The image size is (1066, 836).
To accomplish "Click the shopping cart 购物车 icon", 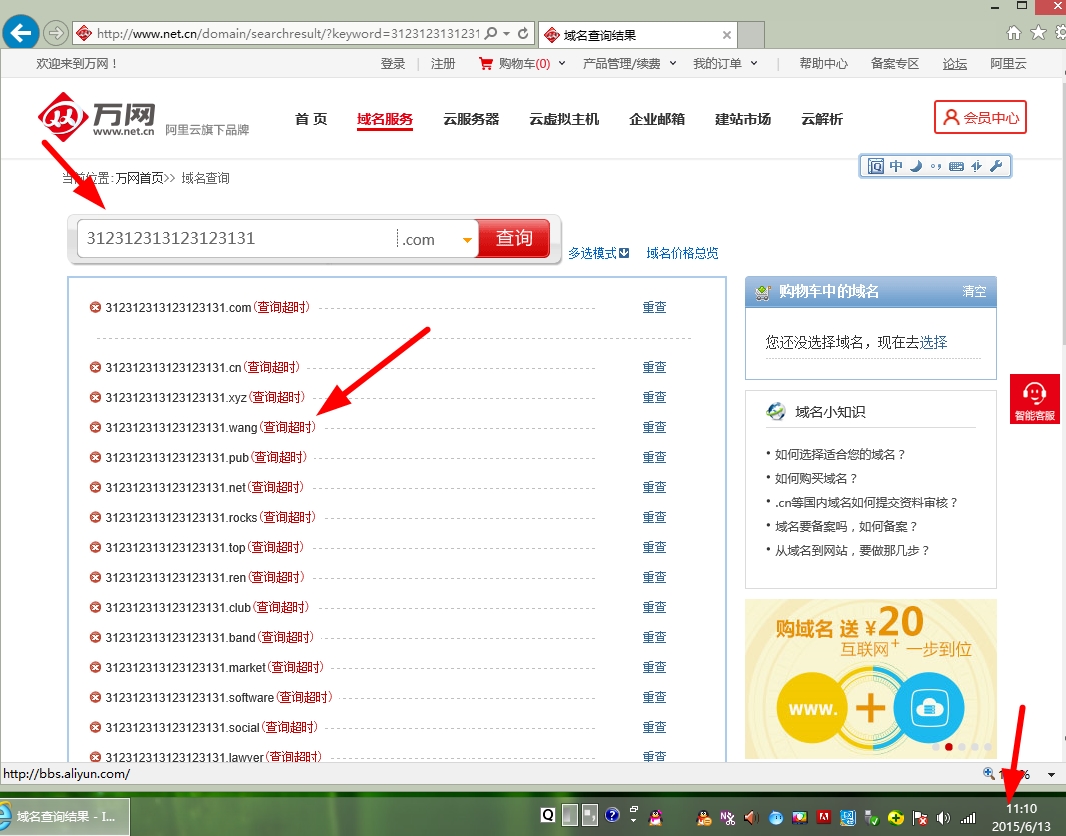I will 486,64.
